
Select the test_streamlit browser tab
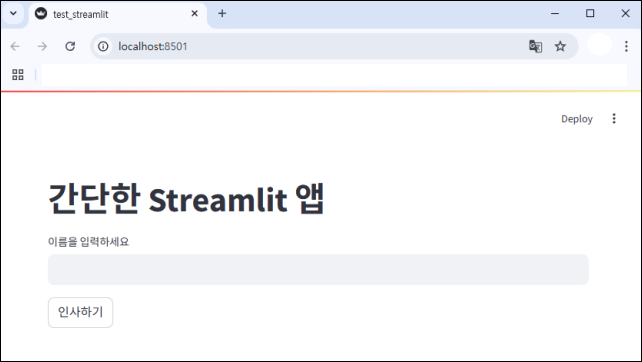coord(118,14)
